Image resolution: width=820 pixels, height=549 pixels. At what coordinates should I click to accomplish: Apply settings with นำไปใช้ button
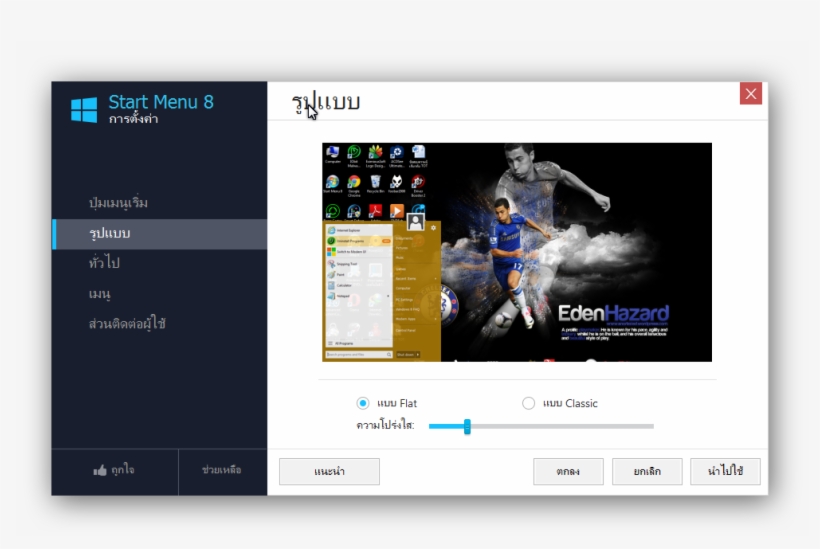(x=725, y=472)
